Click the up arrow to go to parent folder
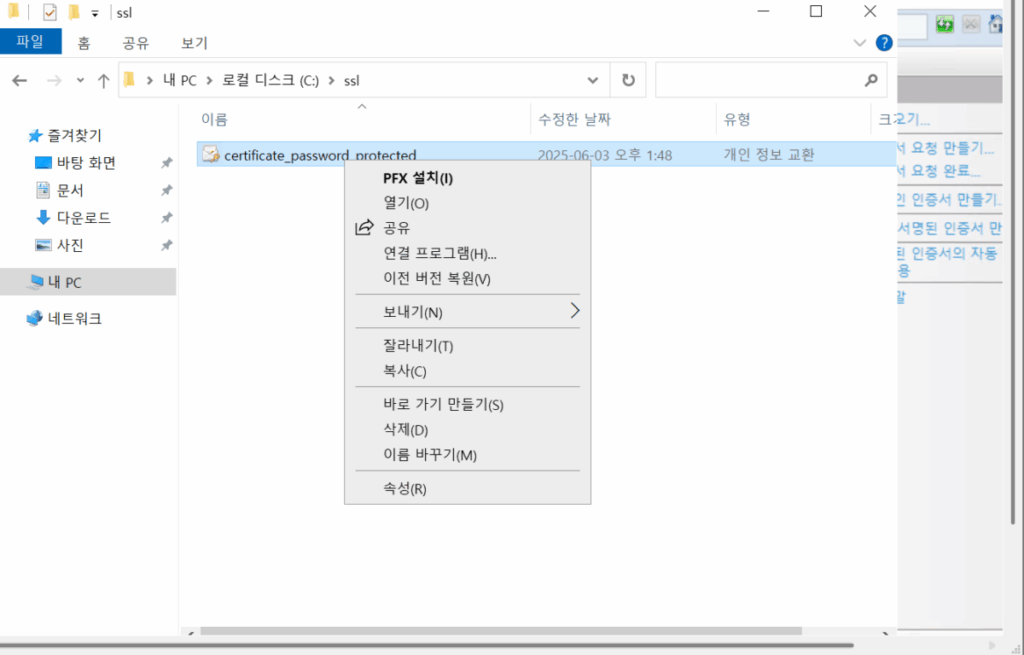Screen dimensions: 1024x655 click(103, 80)
